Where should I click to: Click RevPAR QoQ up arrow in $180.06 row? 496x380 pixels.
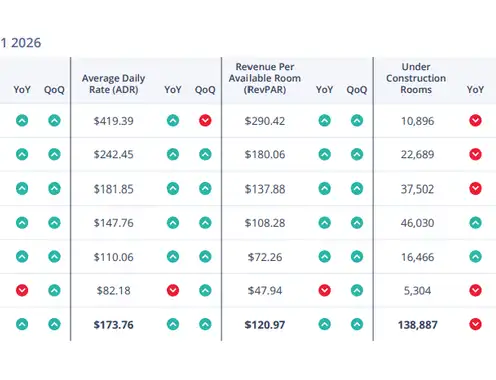(357, 154)
